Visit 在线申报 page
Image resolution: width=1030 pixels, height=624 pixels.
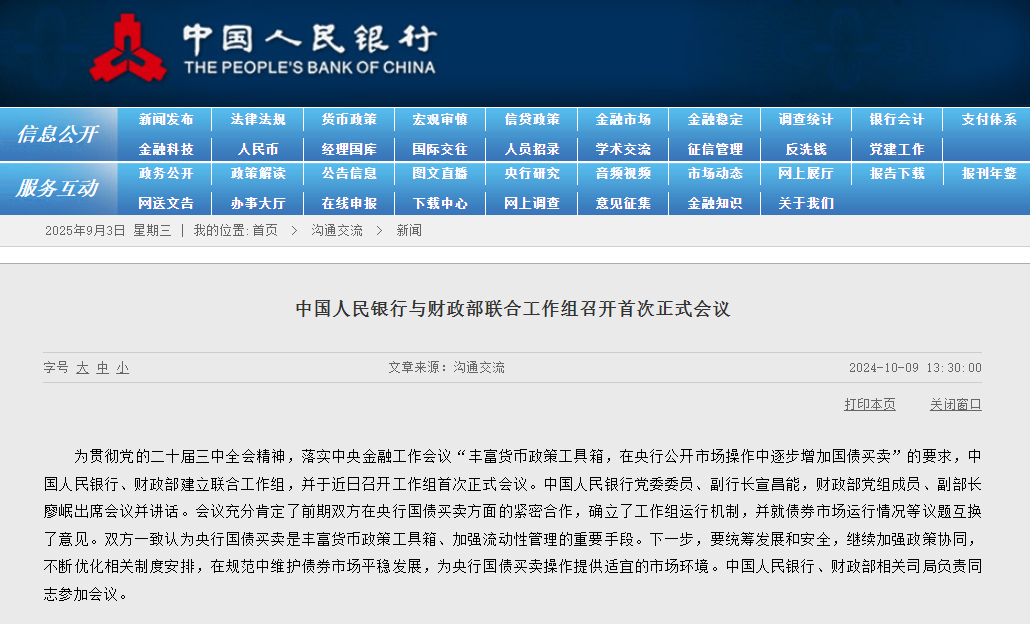click(x=349, y=204)
